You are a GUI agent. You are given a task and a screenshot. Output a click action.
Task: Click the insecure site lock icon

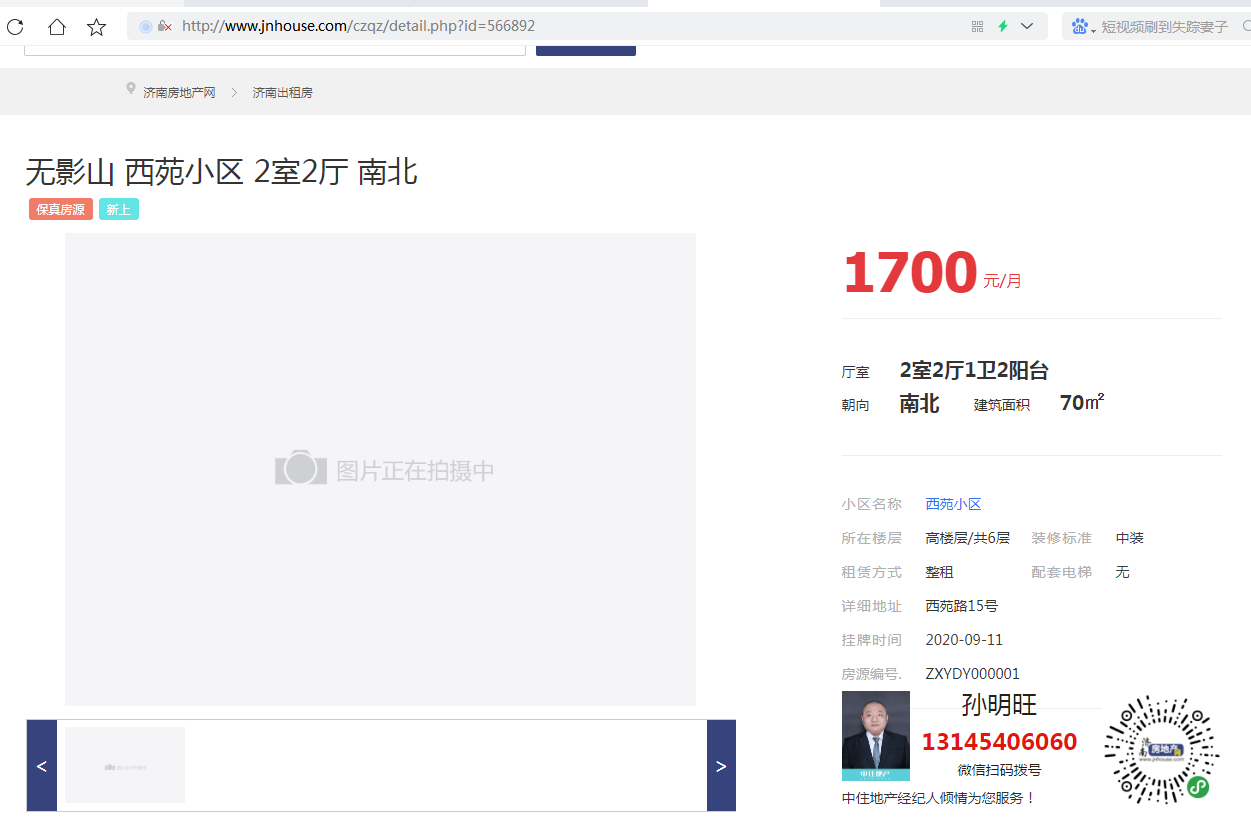[x=164, y=26]
